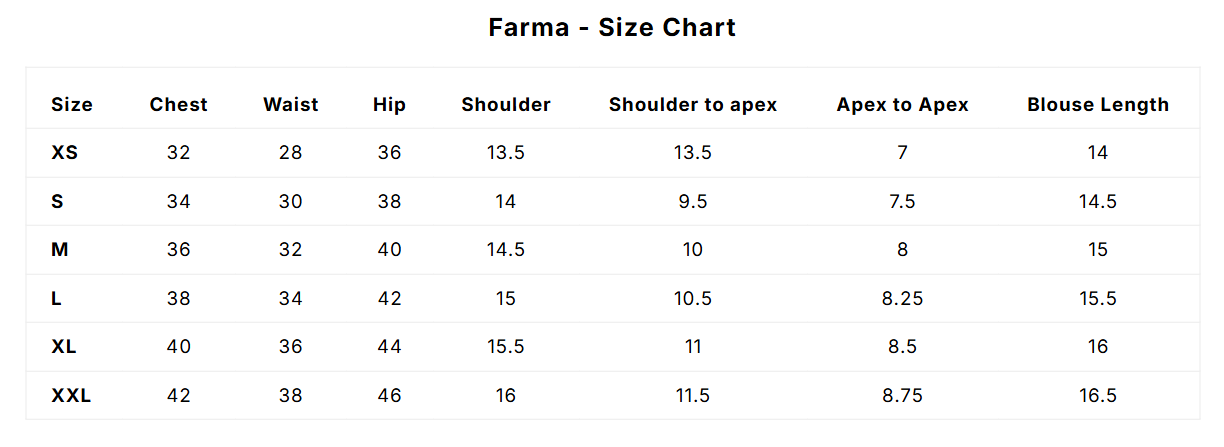The width and height of the screenshot is (1224, 447).
Task: Select the XL size row label
Action: [64, 347]
